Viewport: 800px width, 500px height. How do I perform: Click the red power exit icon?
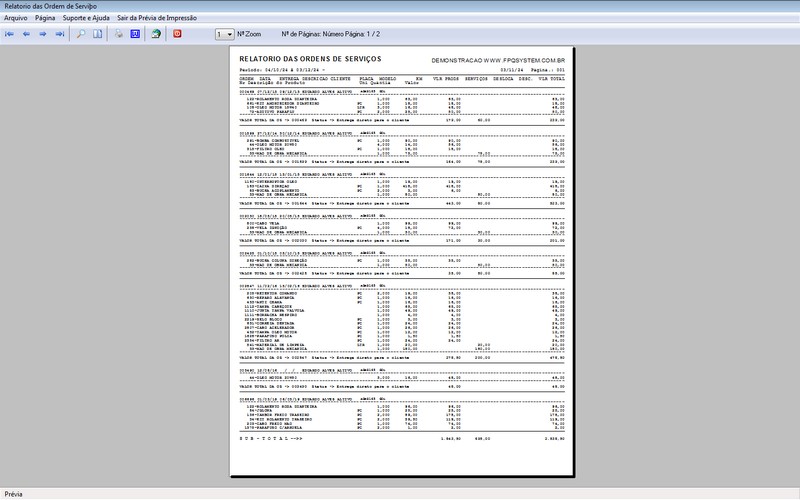(177, 34)
